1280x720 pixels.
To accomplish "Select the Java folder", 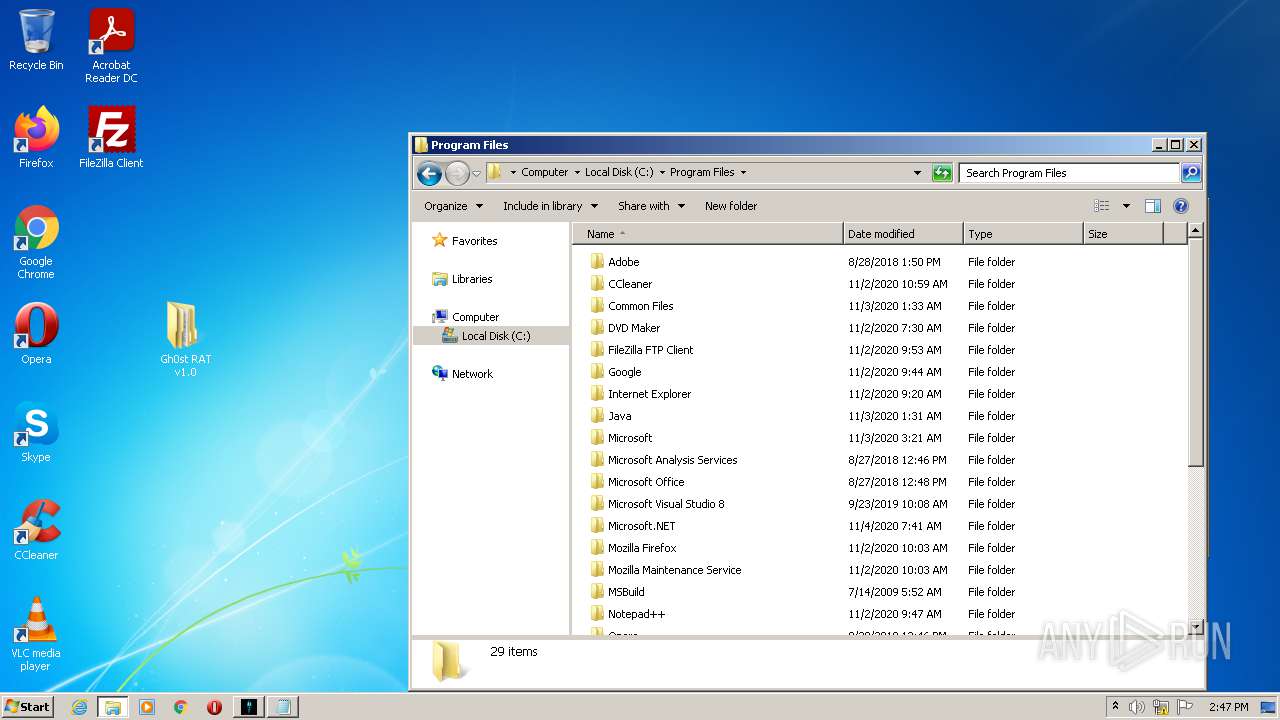I will tap(619, 416).
